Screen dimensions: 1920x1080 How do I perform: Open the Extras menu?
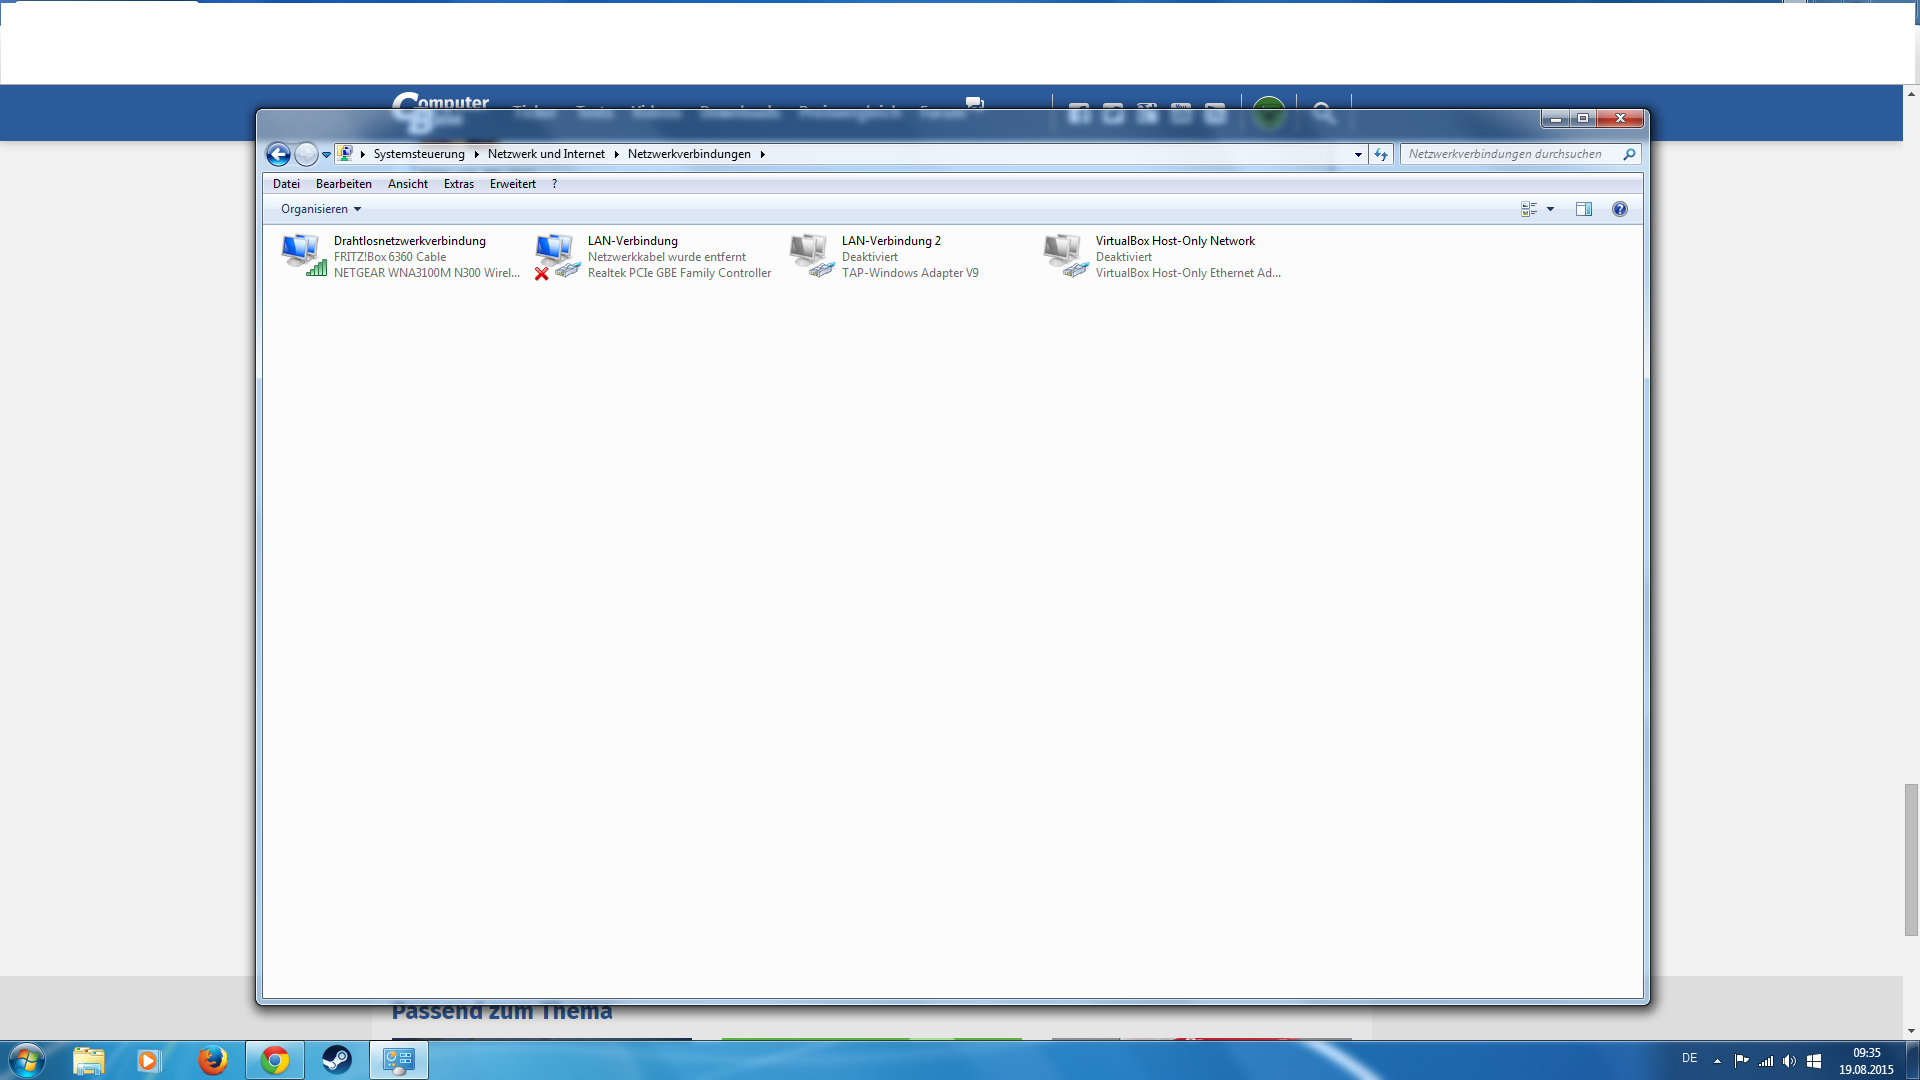coord(458,184)
